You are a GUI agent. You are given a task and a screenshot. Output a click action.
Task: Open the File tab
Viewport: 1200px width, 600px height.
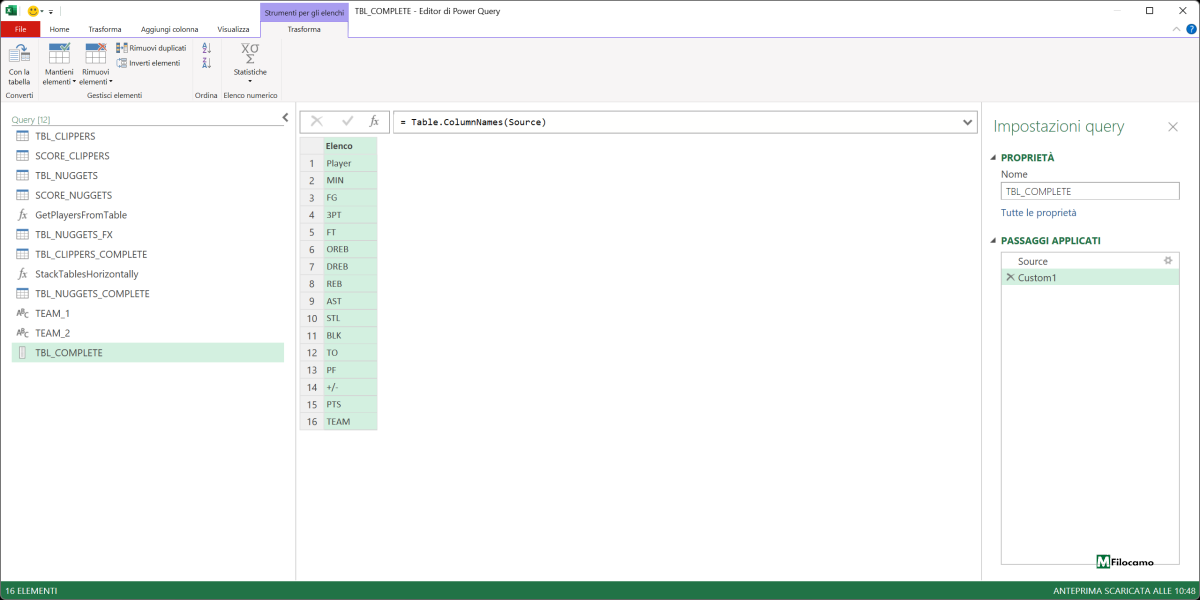click(20, 30)
